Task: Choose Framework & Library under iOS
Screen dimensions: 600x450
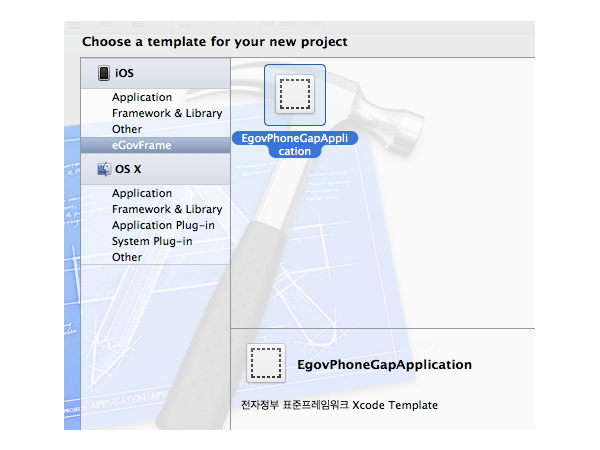Action: pyautogui.click(x=167, y=113)
